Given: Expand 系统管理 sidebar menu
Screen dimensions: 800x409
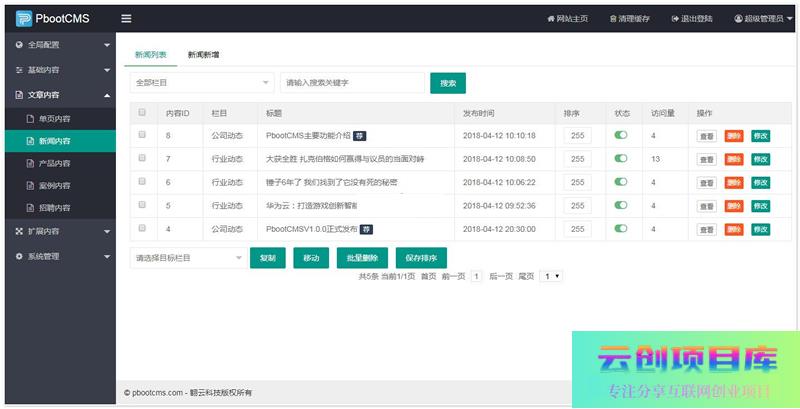Looking at the screenshot, I should coord(60,256).
